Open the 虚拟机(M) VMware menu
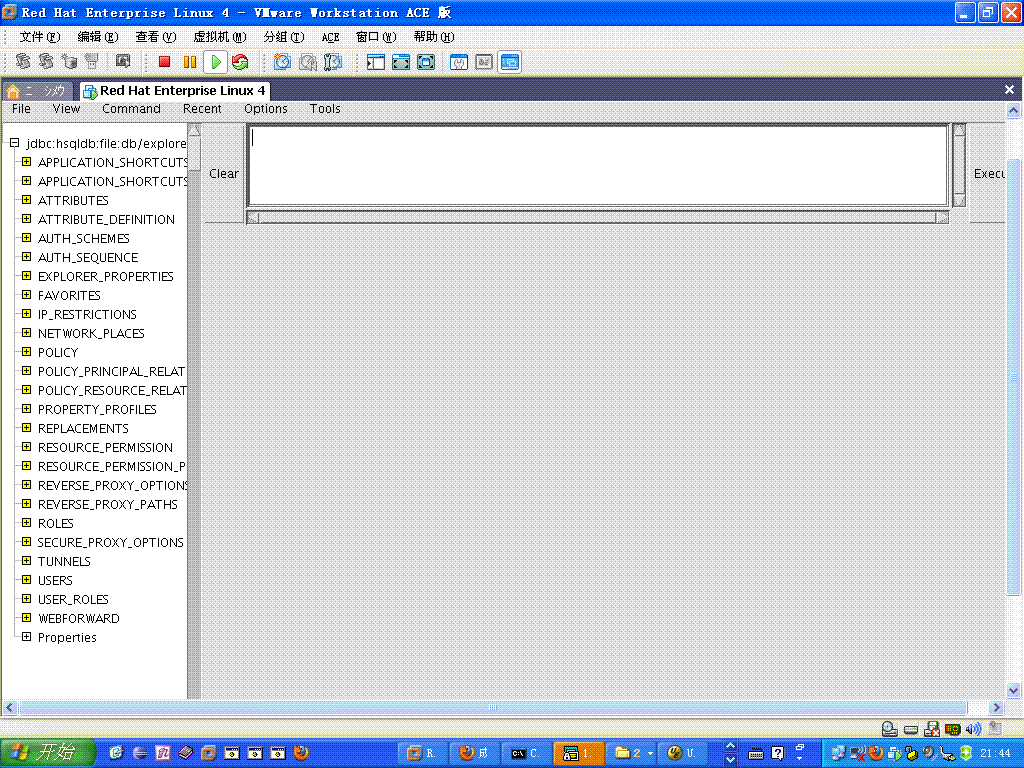 click(x=219, y=37)
